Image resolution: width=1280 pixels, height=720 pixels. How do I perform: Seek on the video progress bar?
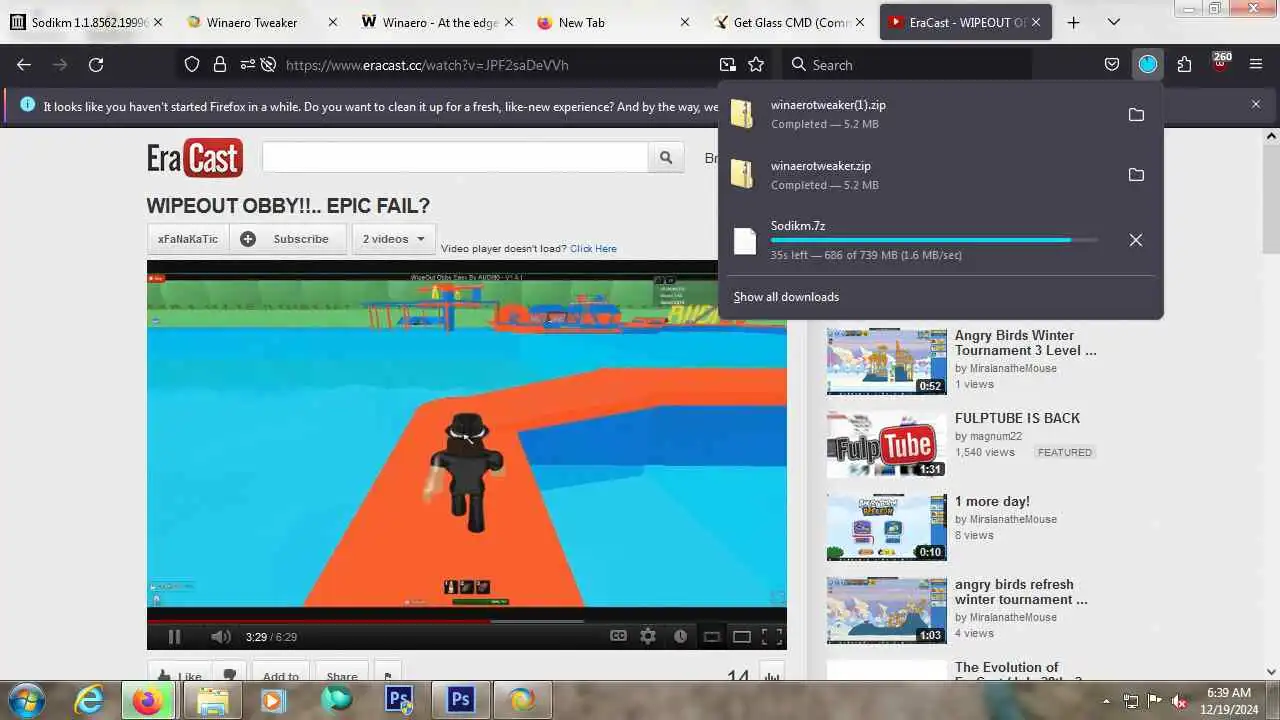click(x=466, y=620)
